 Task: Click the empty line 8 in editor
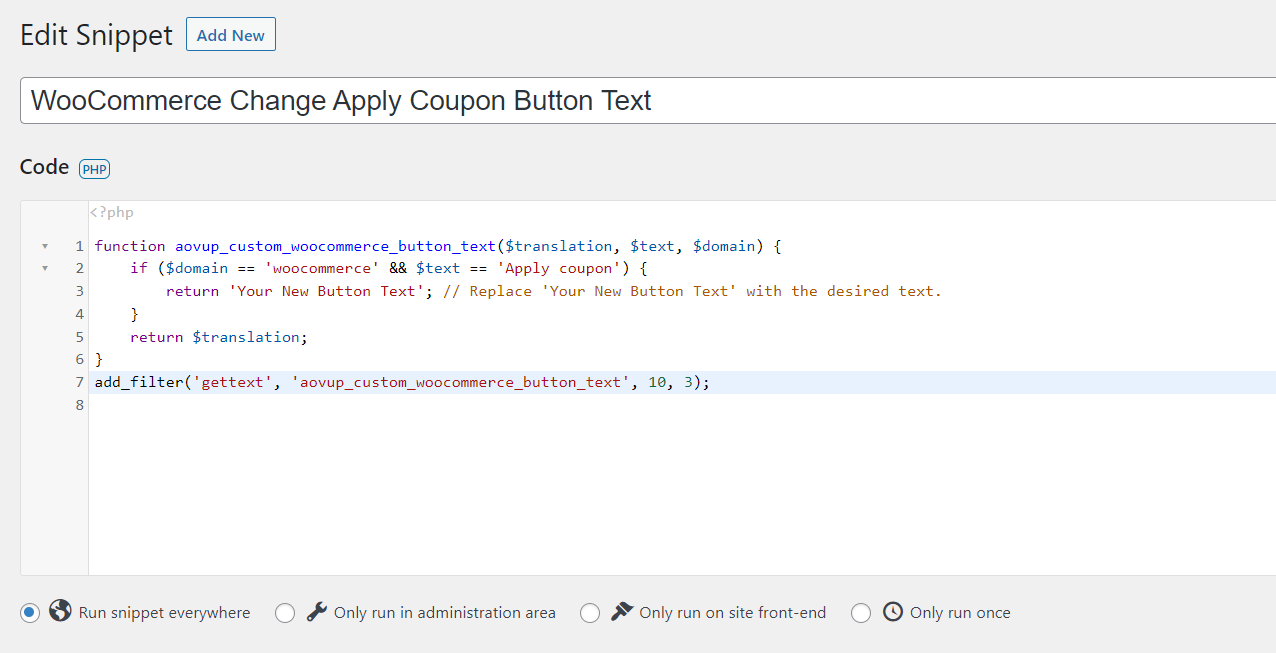click(682, 405)
